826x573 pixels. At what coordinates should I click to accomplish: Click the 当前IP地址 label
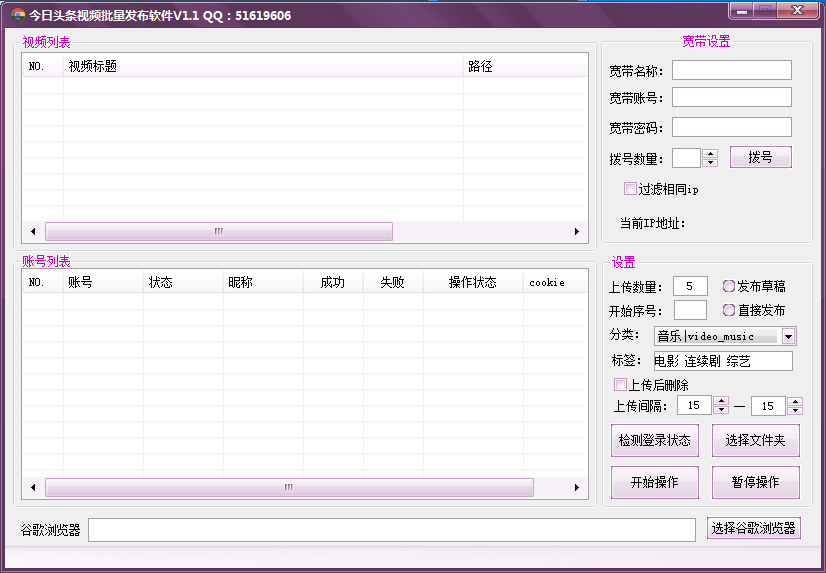[x=653, y=223]
